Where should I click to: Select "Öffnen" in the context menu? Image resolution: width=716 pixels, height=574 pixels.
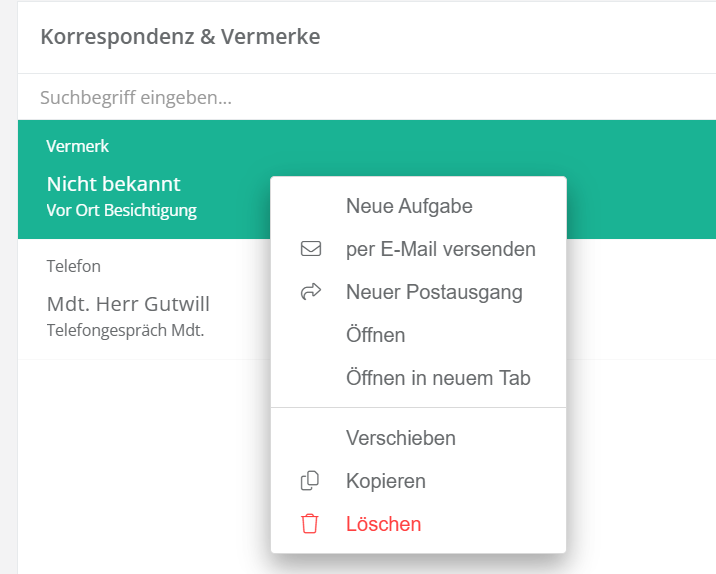pos(376,335)
